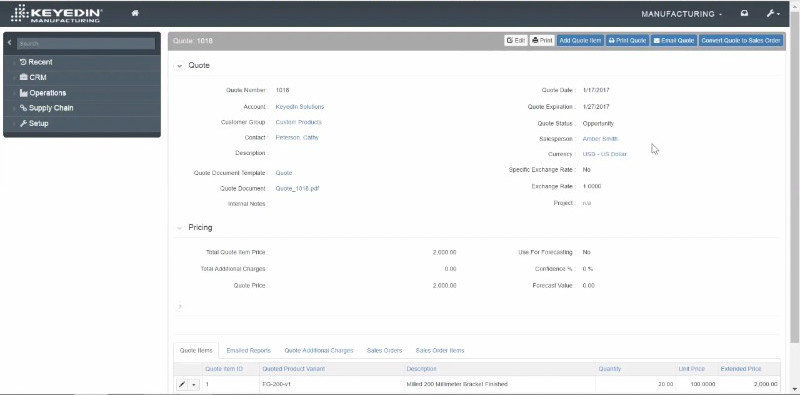Collapse the Pricing section chevron
The width and height of the screenshot is (800, 395).
tap(179, 228)
